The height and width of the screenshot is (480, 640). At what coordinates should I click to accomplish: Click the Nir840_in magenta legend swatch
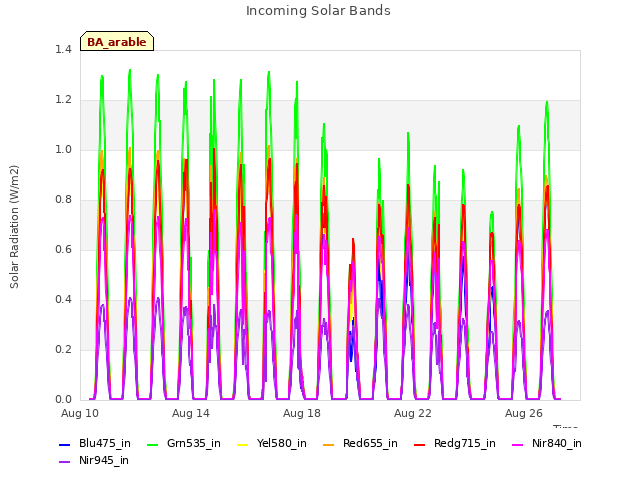point(518,444)
